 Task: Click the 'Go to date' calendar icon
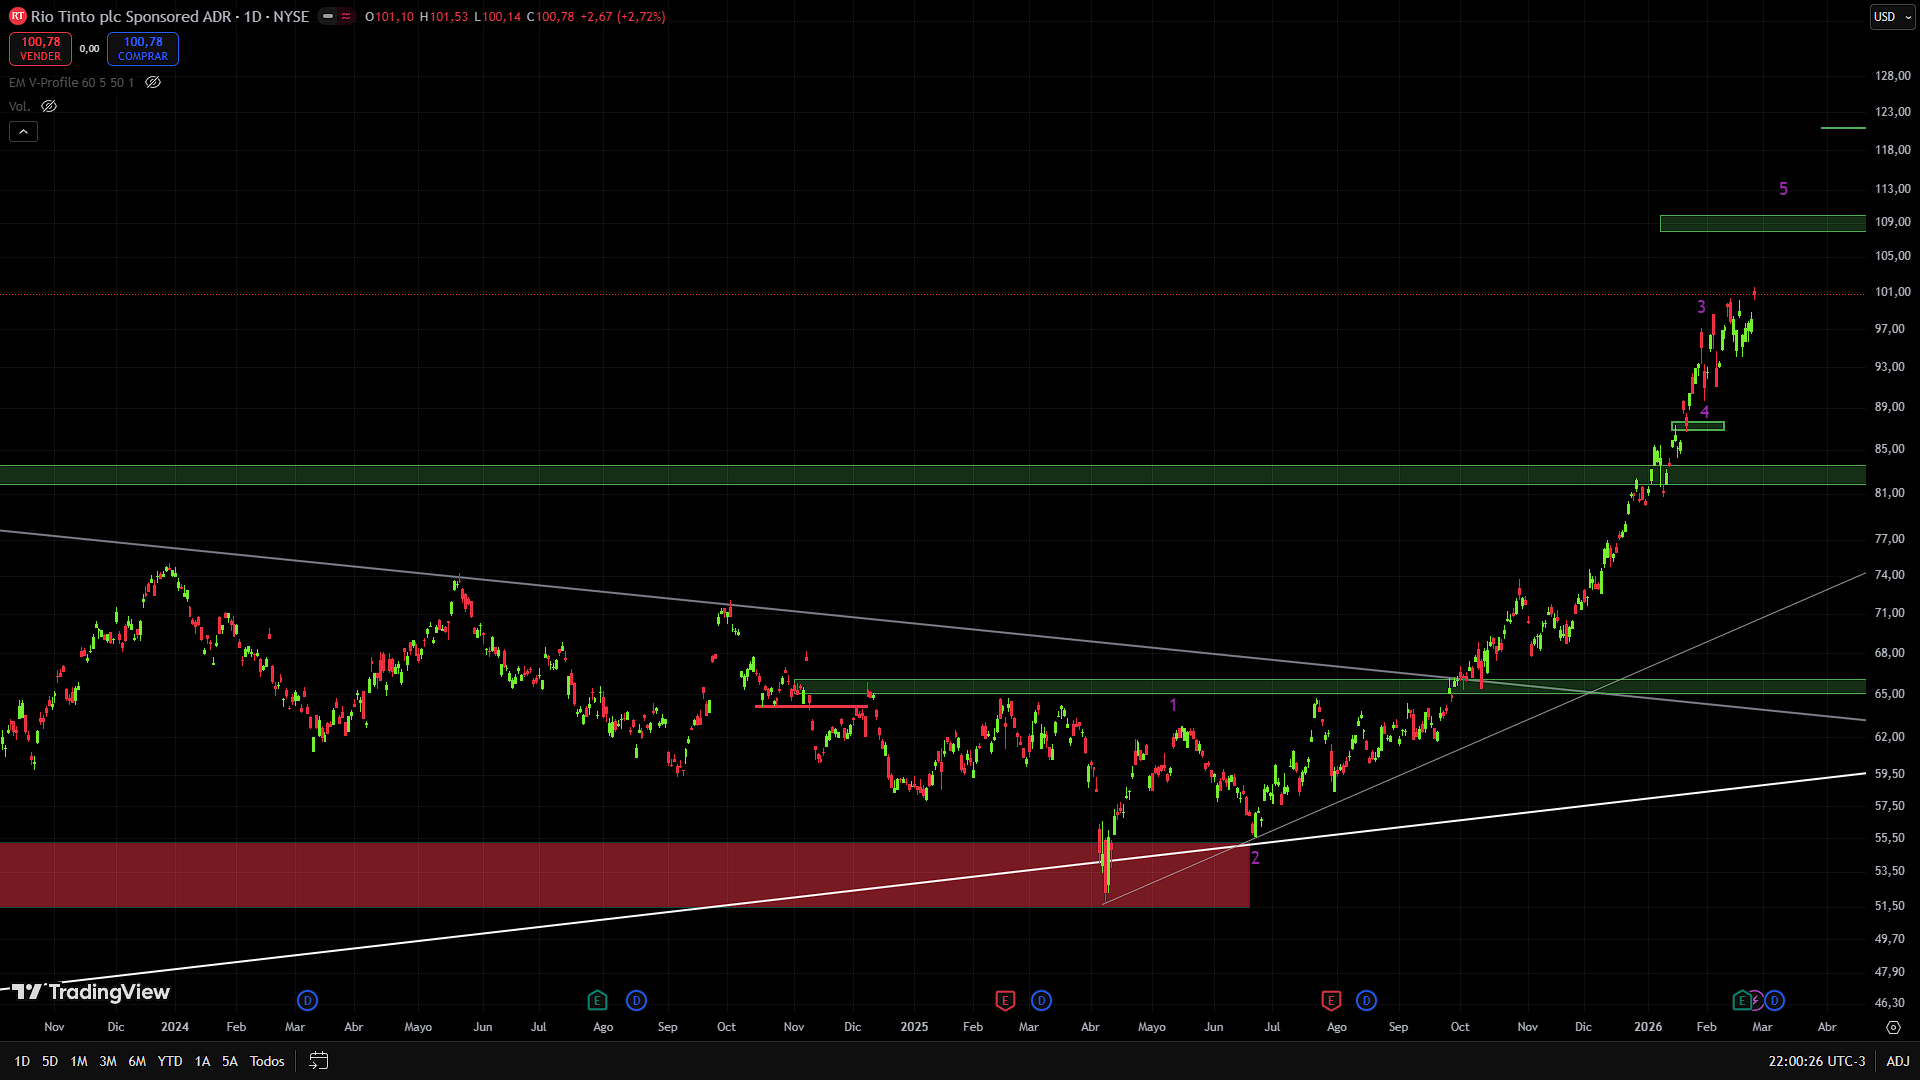pos(319,1061)
